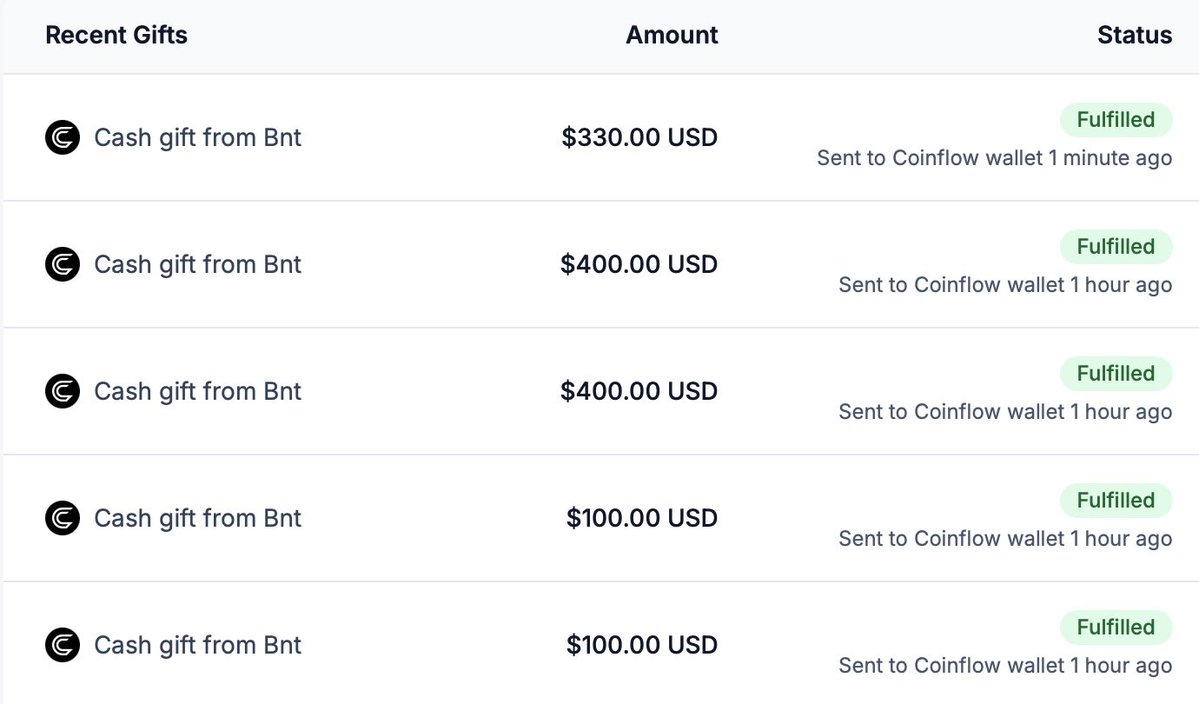
Task: Click the Fulfilled badge in the fourth row
Action: (1116, 501)
